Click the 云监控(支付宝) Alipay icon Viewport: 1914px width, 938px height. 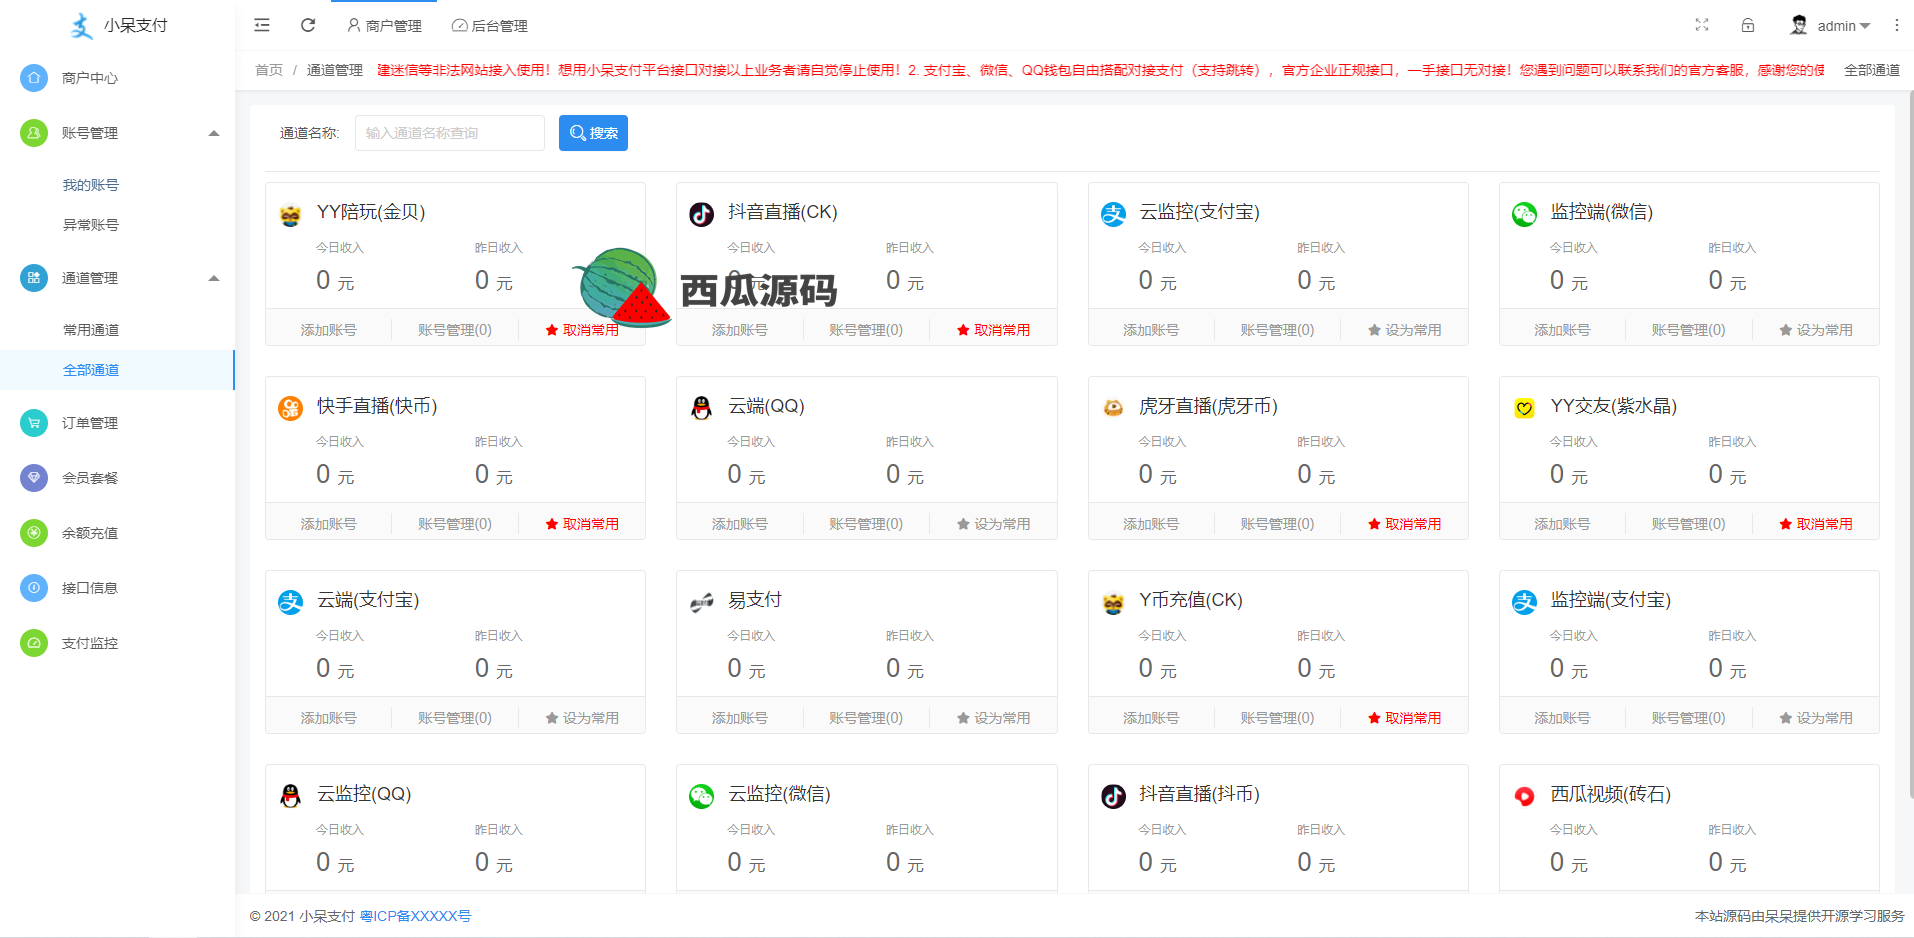tap(1113, 214)
